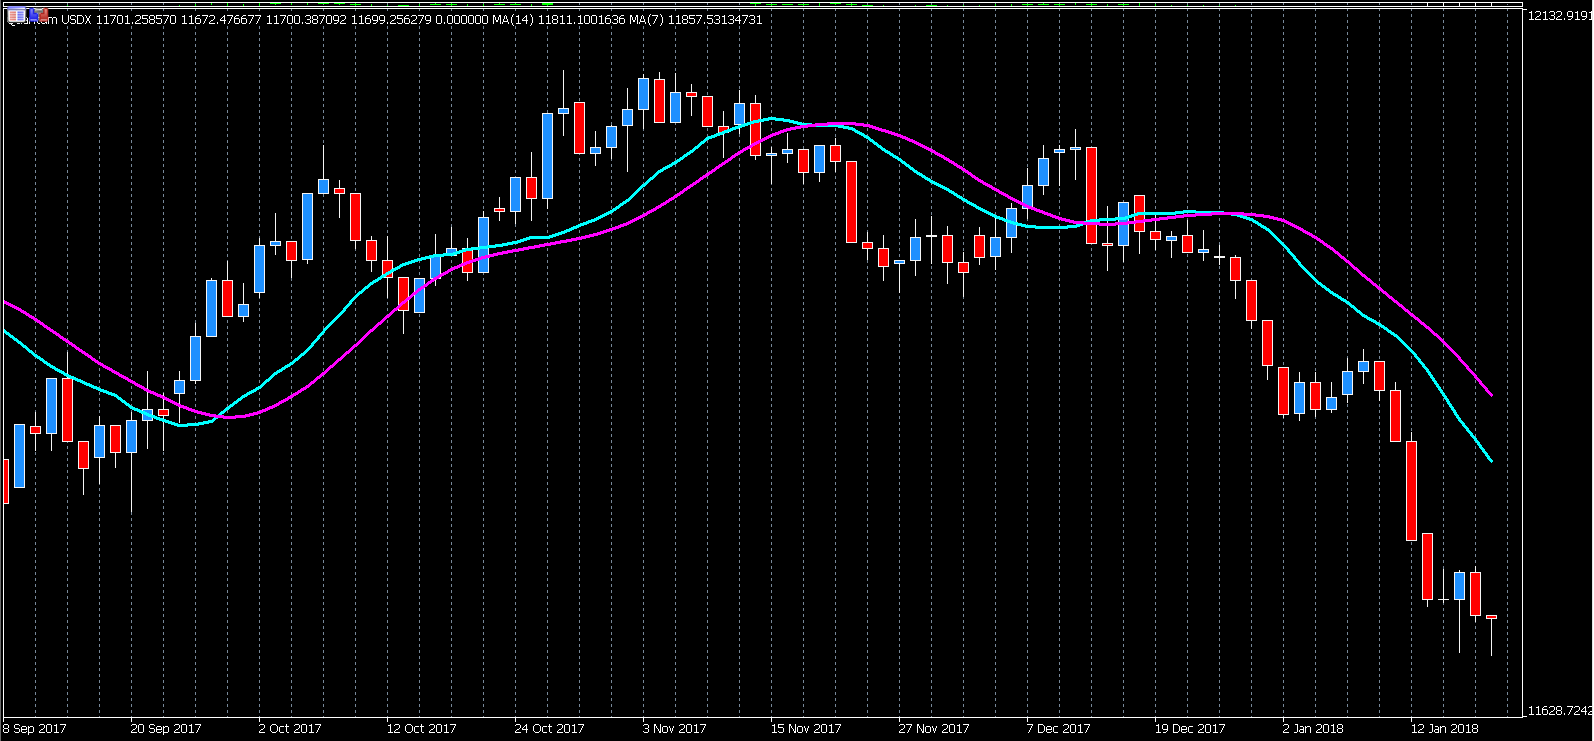The image size is (1594, 741).
Task: Select the 3 Nov 2017 axis label
Action: coord(674,728)
